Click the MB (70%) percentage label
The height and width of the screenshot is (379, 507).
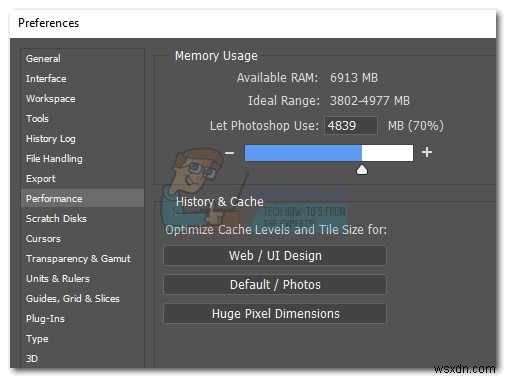pos(416,126)
